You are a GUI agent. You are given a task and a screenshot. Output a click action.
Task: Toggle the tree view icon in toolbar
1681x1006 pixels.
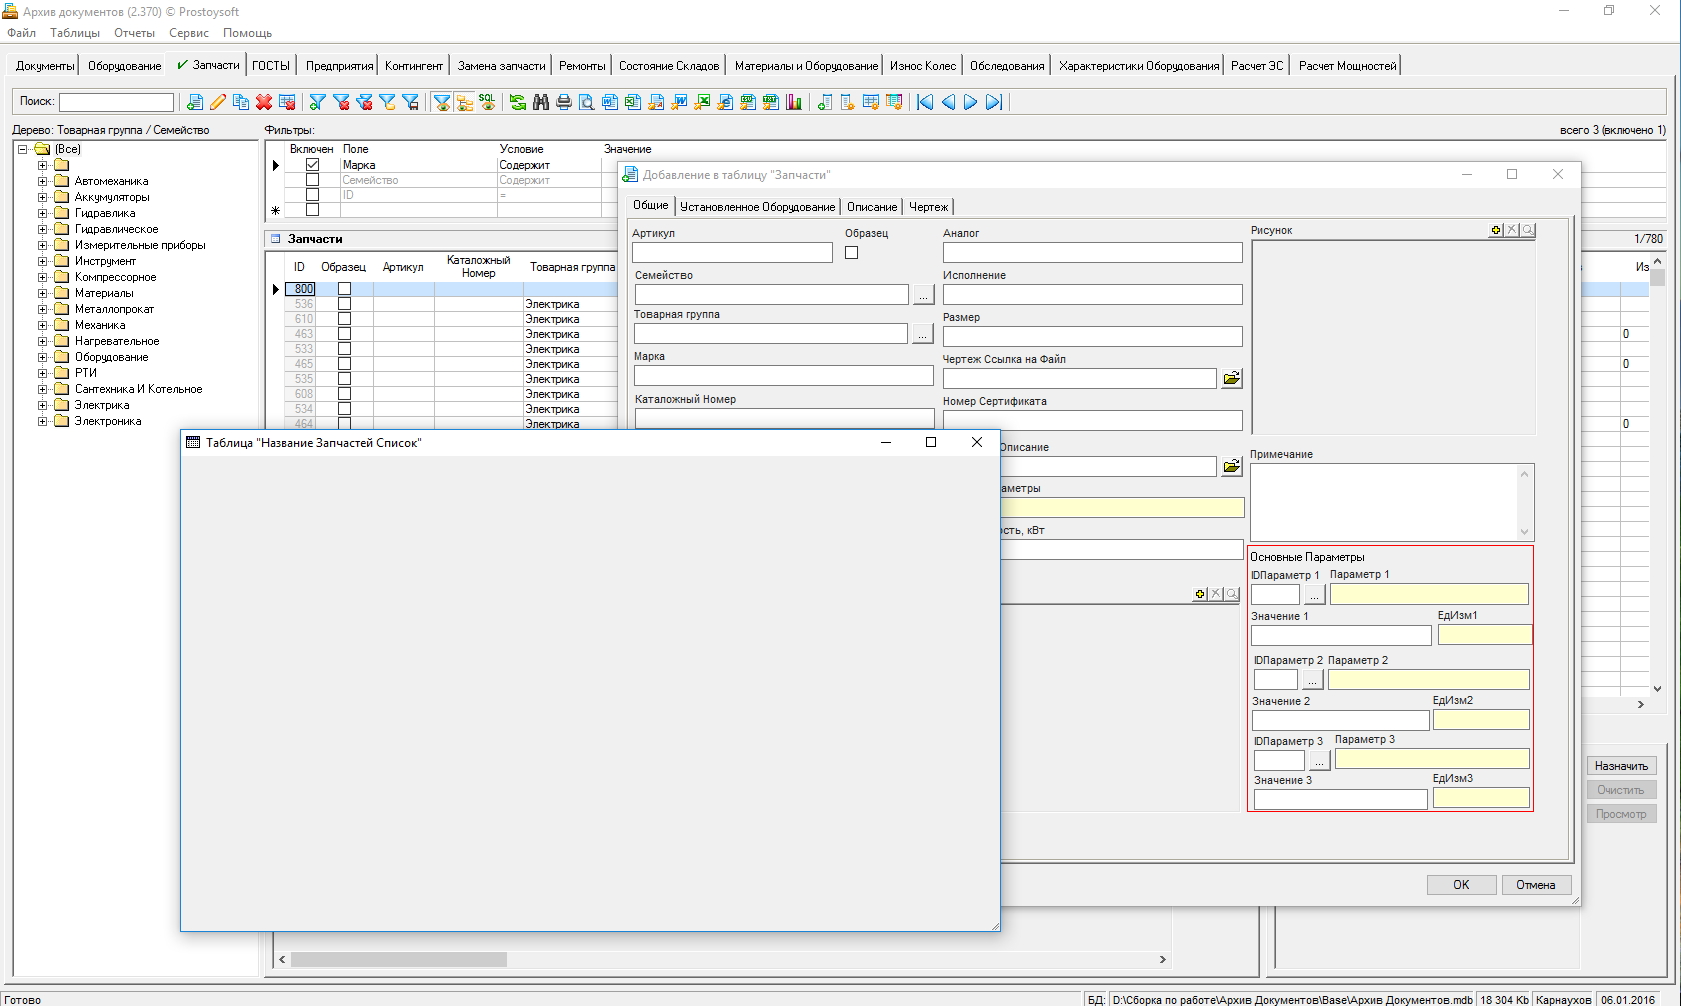click(464, 102)
